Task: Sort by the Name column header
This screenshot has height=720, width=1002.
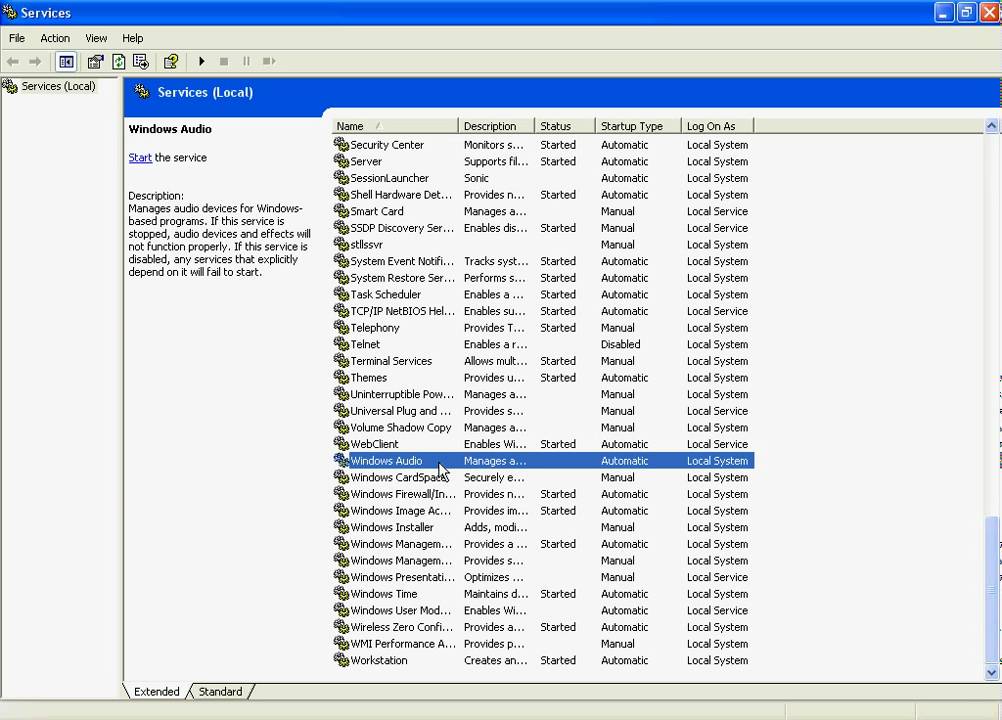Action: point(395,126)
